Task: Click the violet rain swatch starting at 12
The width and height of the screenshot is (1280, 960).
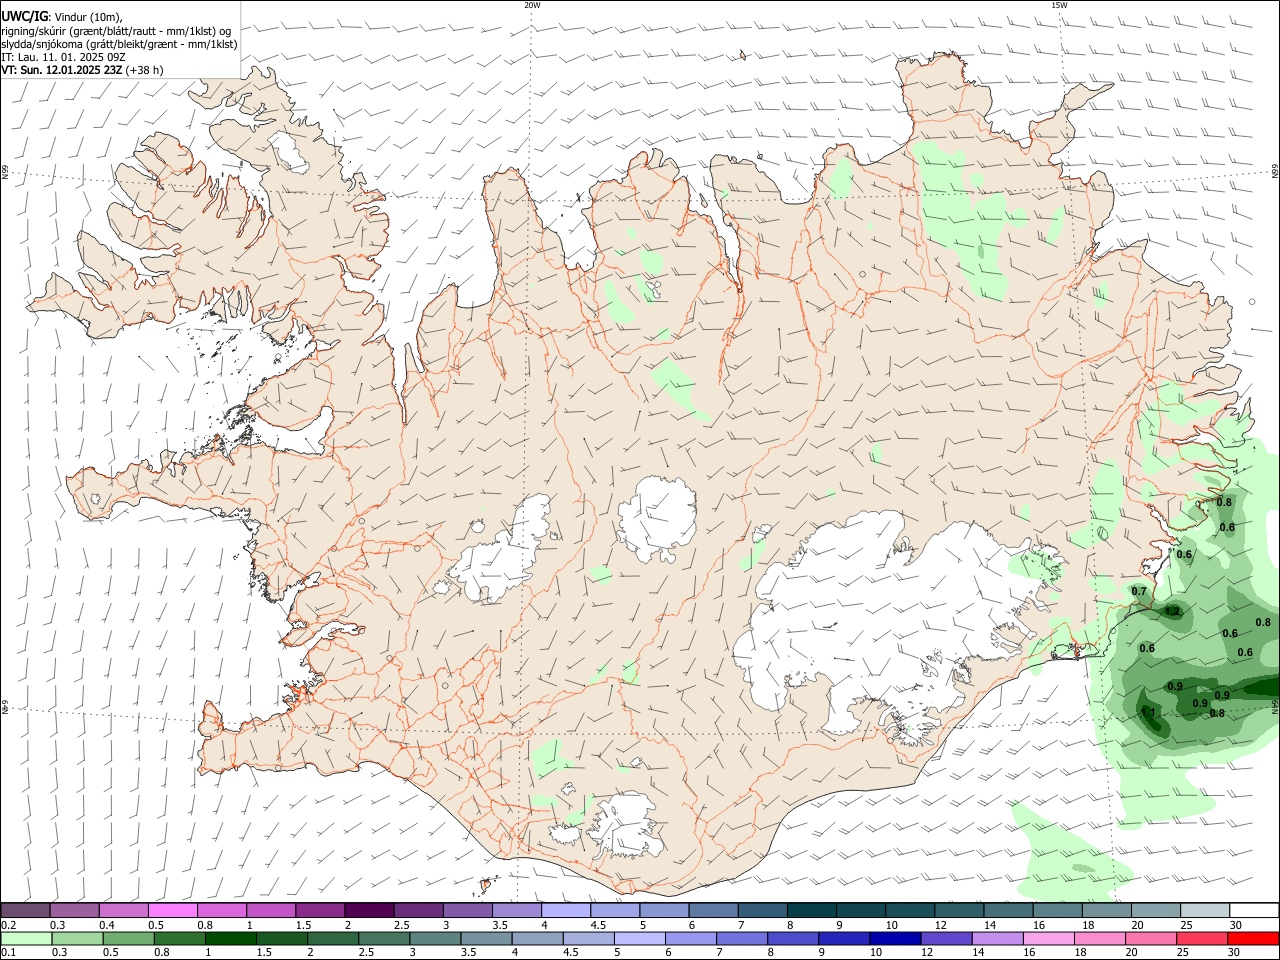Action: tap(945, 938)
